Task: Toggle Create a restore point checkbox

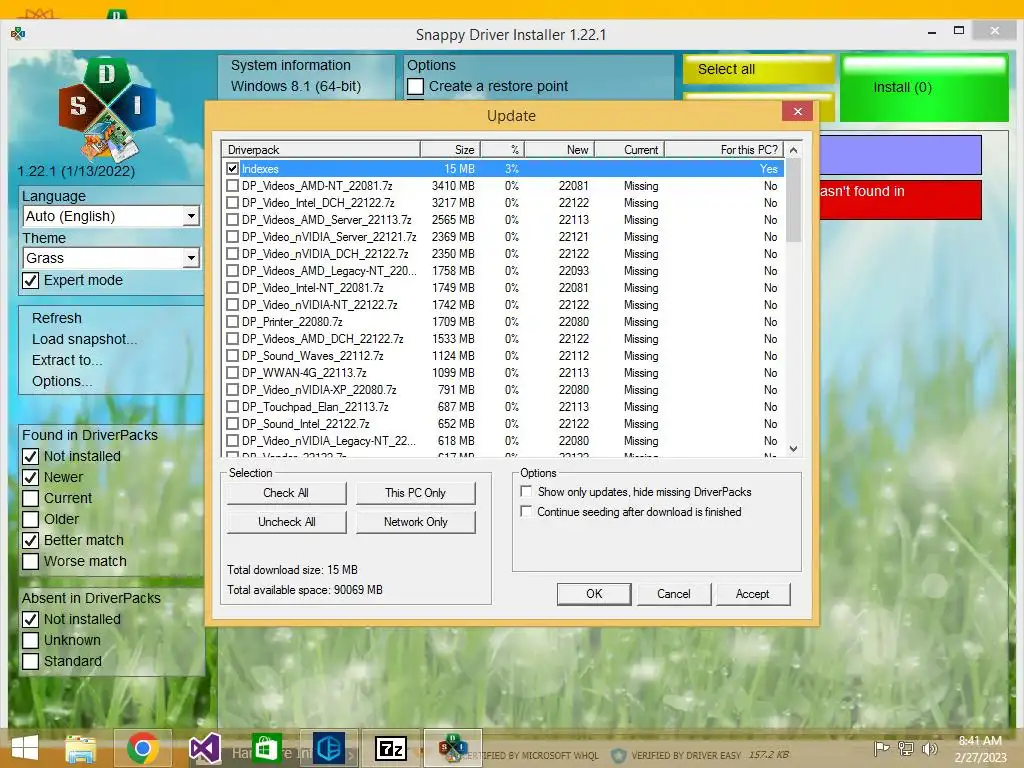Action: point(415,86)
